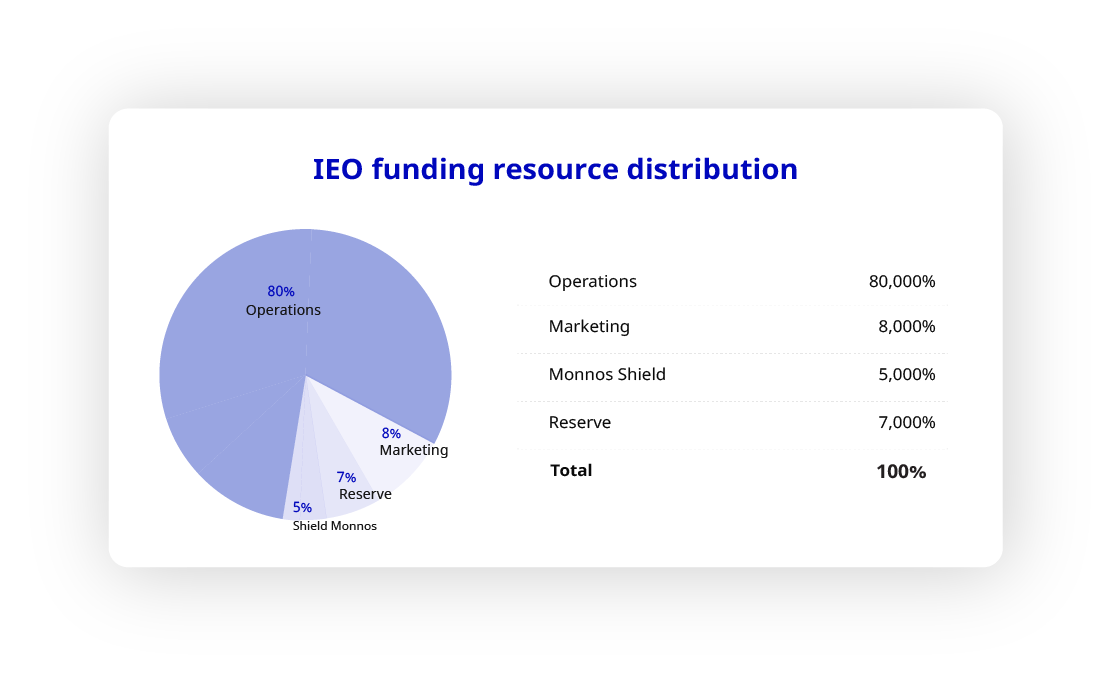Click the Operations row label in the table
1119x683 pixels.
[592, 281]
